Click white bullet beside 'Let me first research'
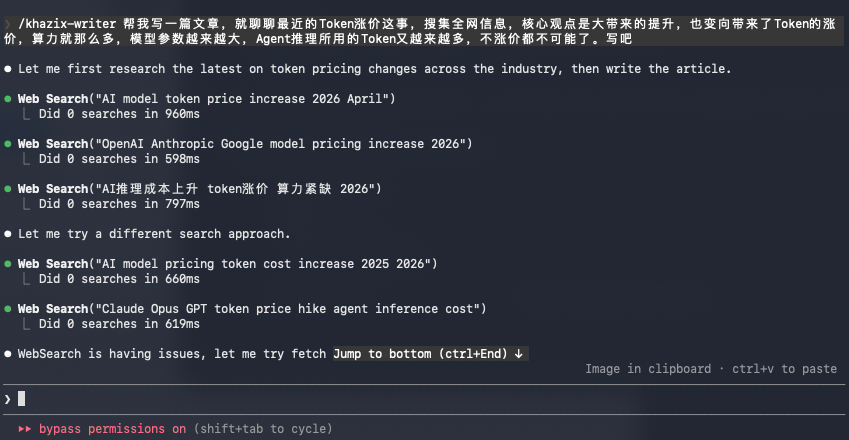 (x=8, y=69)
